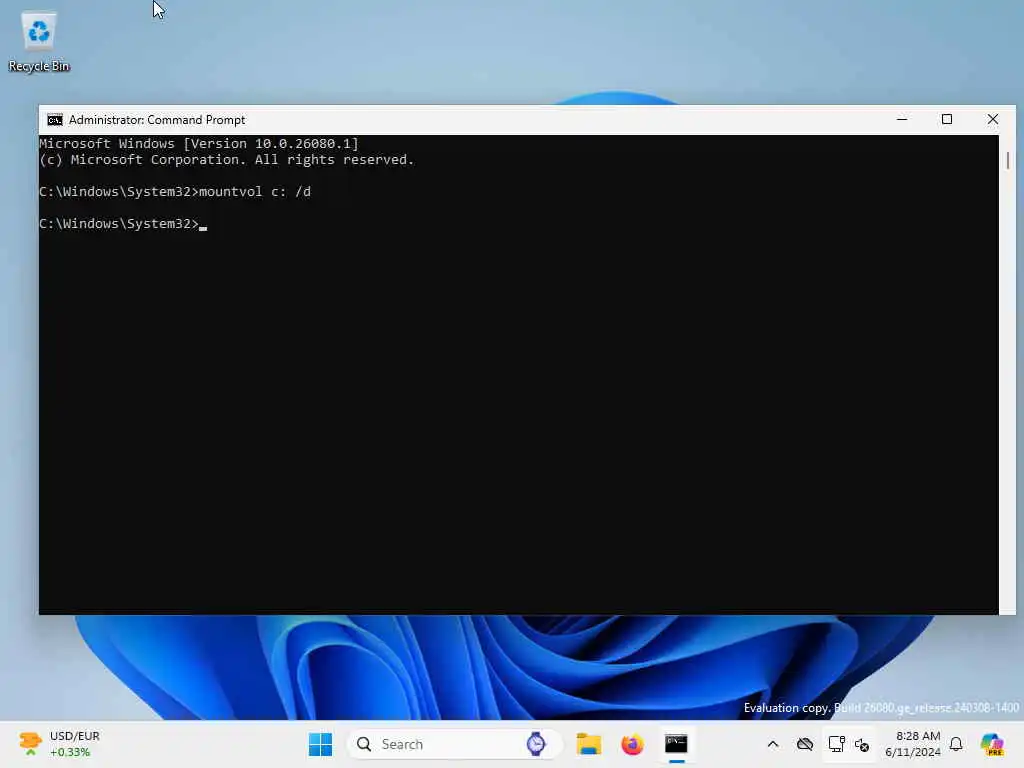Click the Microsoft Corporation copyright line
Image resolution: width=1024 pixels, height=768 pixels.
(227, 159)
